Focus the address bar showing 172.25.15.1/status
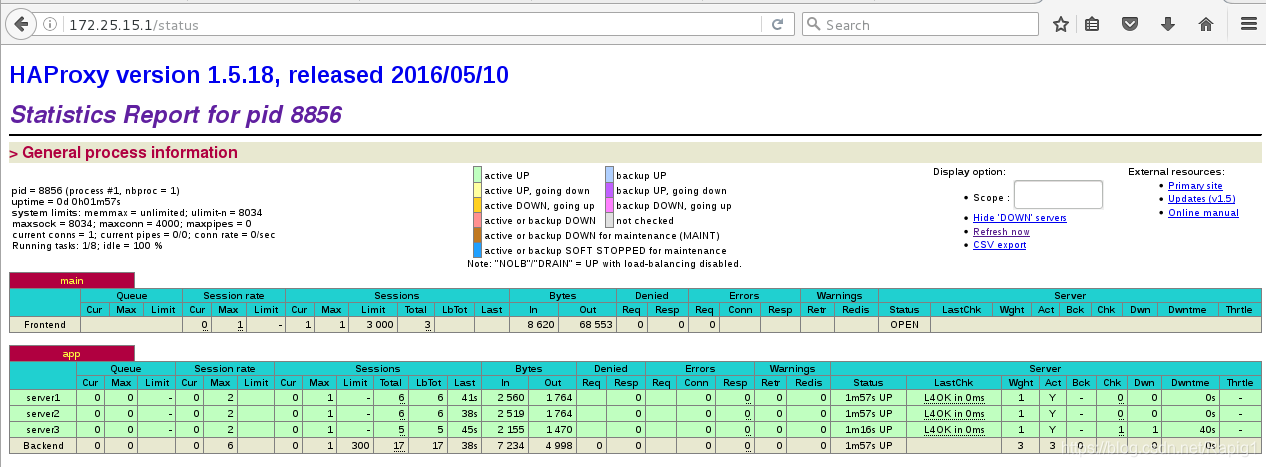The width and height of the screenshot is (1266, 467). point(400,24)
